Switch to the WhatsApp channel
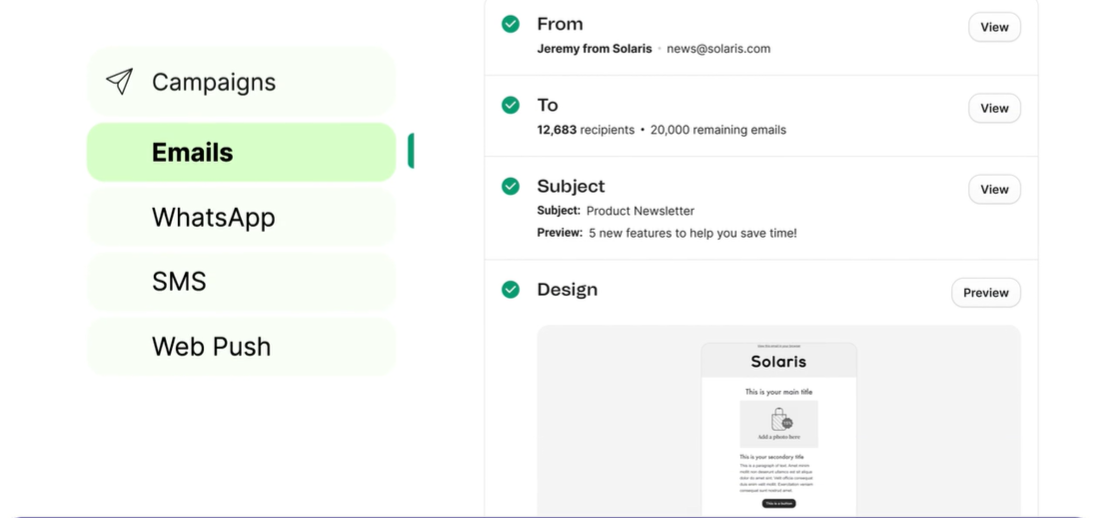Image resolution: width=1096 pixels, height=518 pixels. [241, 217]
